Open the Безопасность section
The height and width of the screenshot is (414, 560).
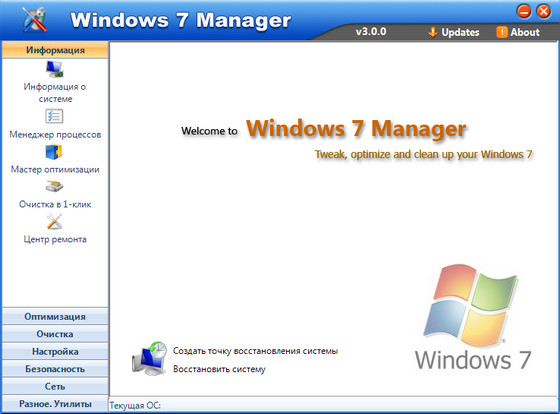coord(55,369)
